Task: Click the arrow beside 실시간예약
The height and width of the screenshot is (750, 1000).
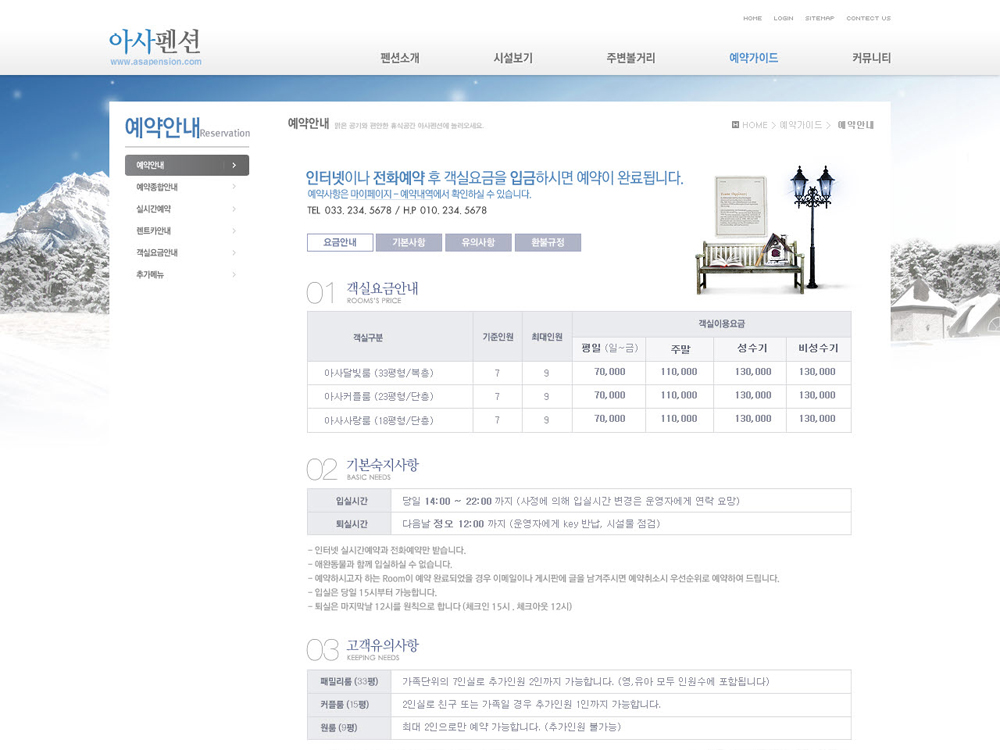Action: click(234, 209)
